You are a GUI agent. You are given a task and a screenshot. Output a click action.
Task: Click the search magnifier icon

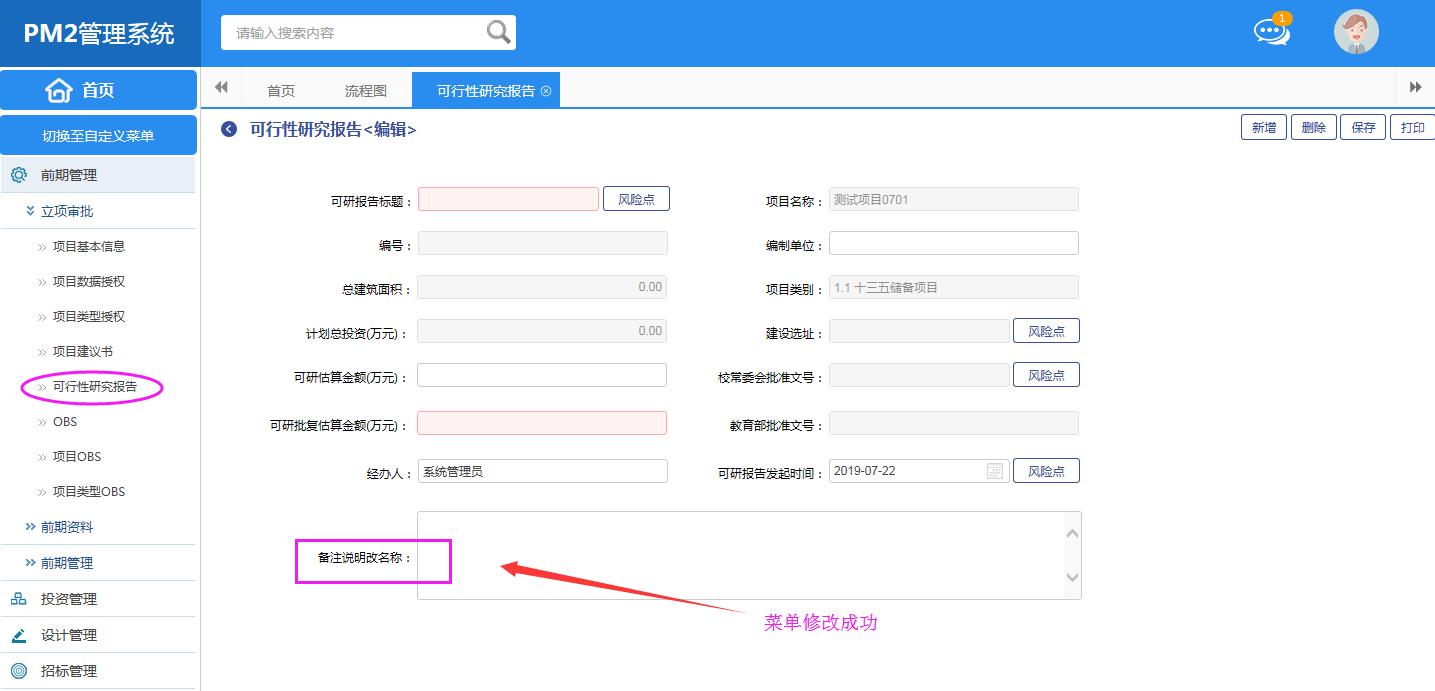coord(498,33)
